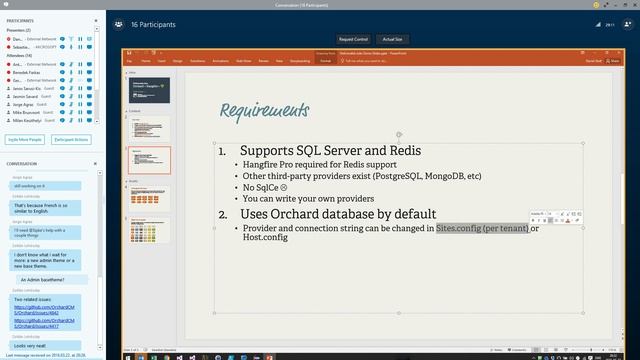This screenshot has width=640, height=360.
Task: Open the participants list icon beside 16 Participants
Action: [118, 24]
